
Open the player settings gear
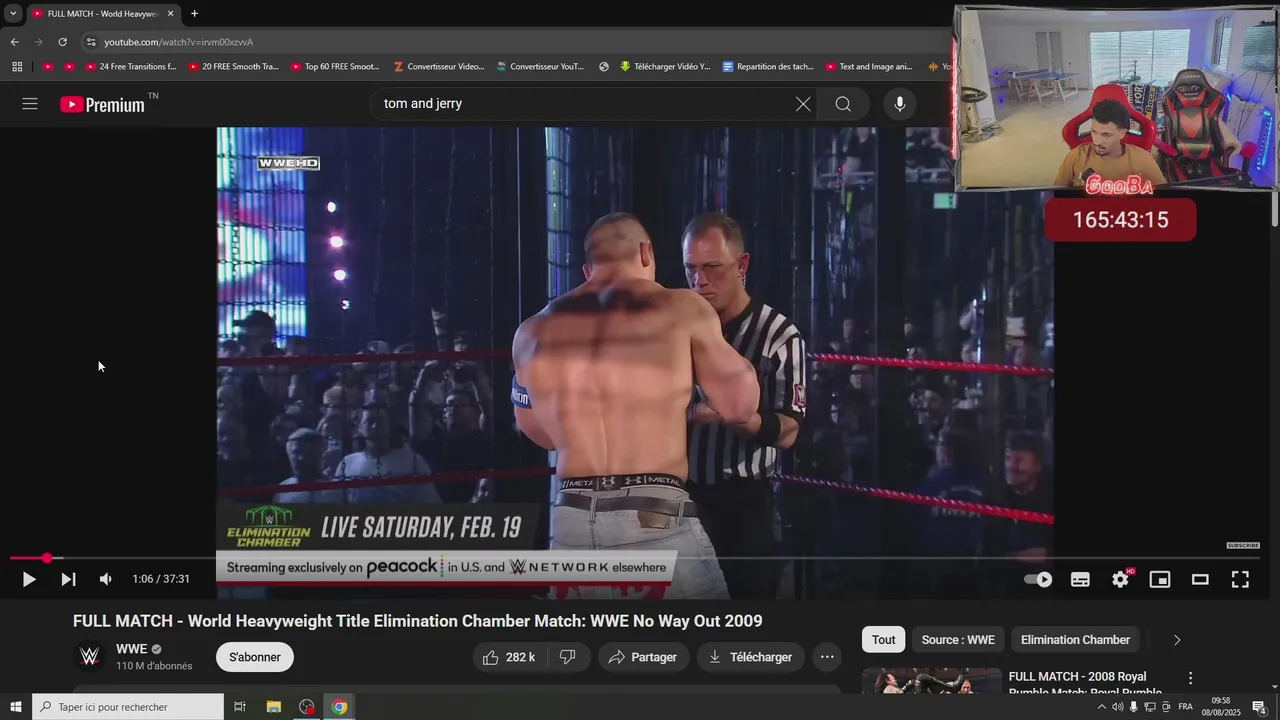pyautogui.click(x=1121, y=579)
